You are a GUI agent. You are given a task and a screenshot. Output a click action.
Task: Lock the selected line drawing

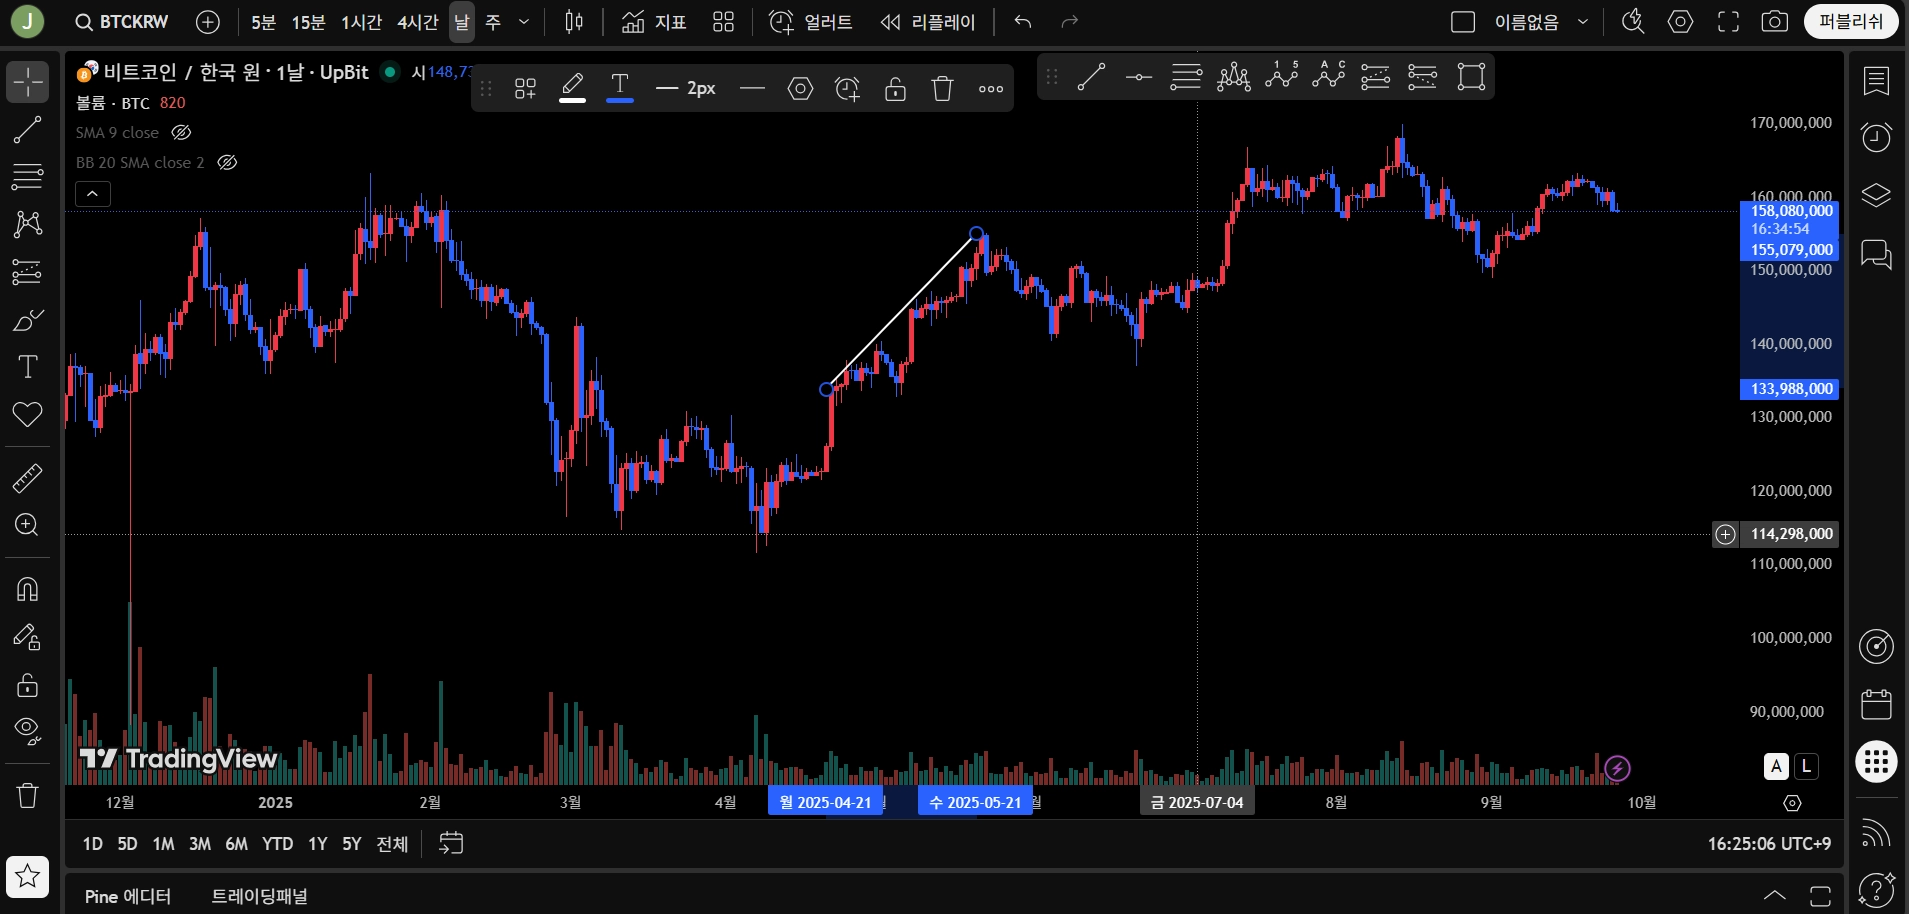[x=895, y=89]
